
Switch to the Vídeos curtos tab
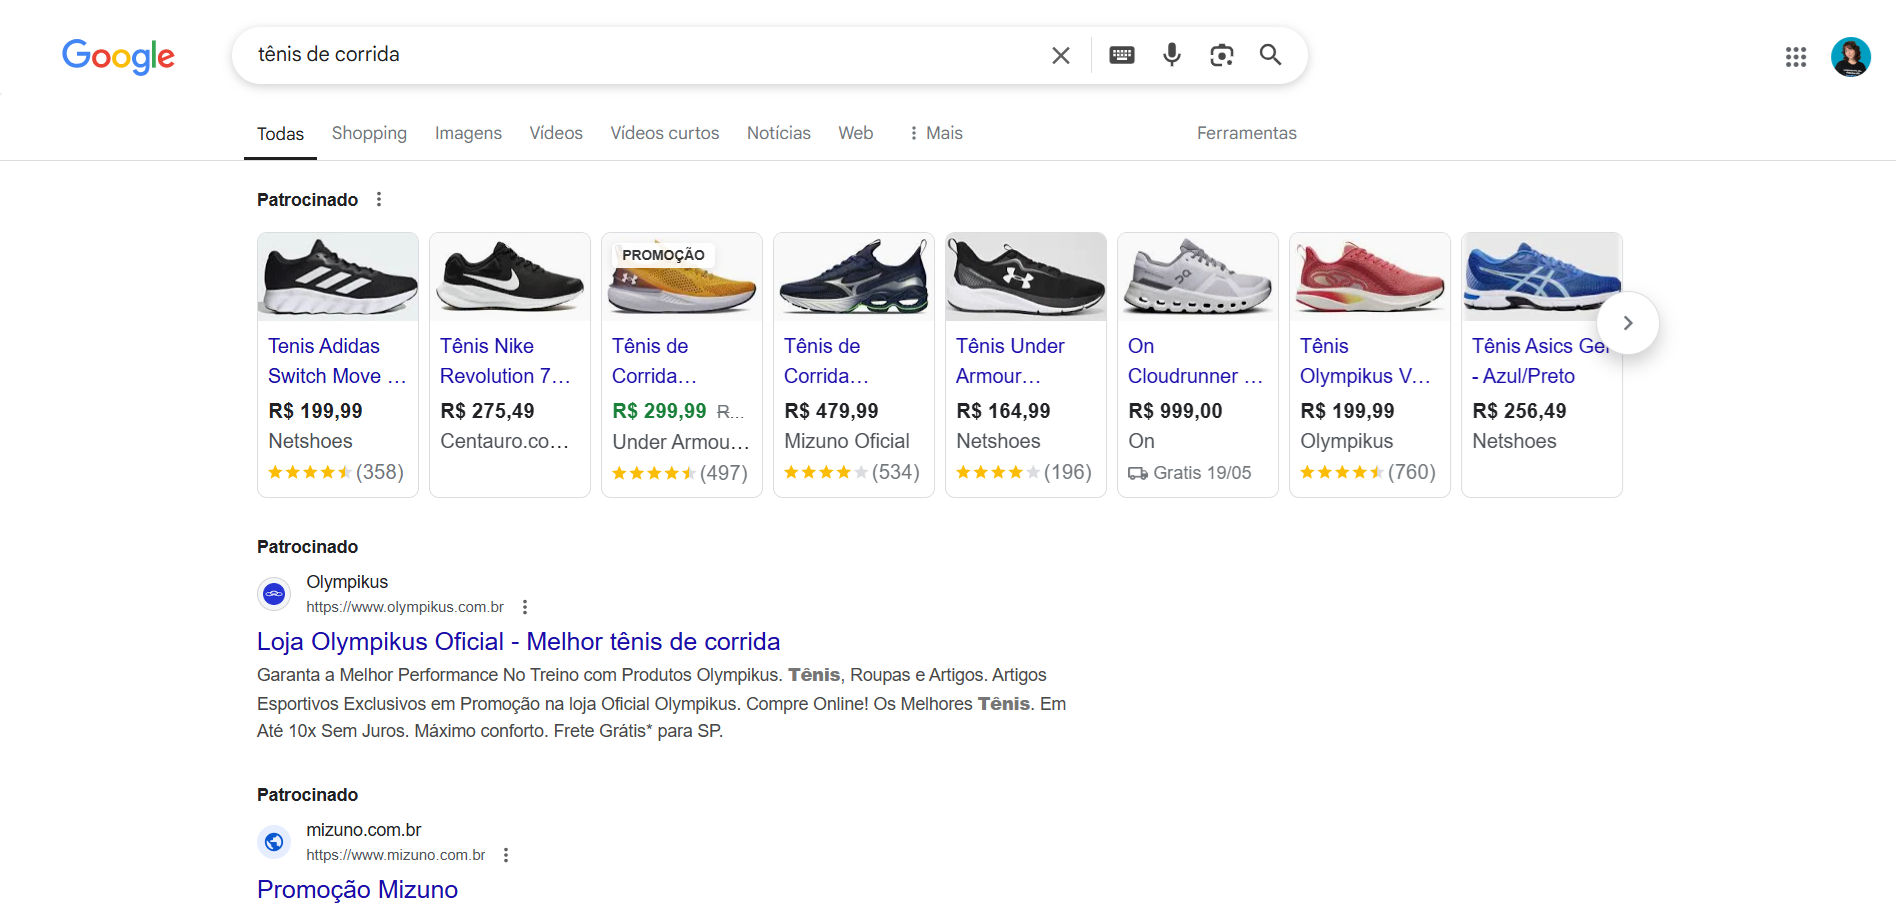(665, 133)
